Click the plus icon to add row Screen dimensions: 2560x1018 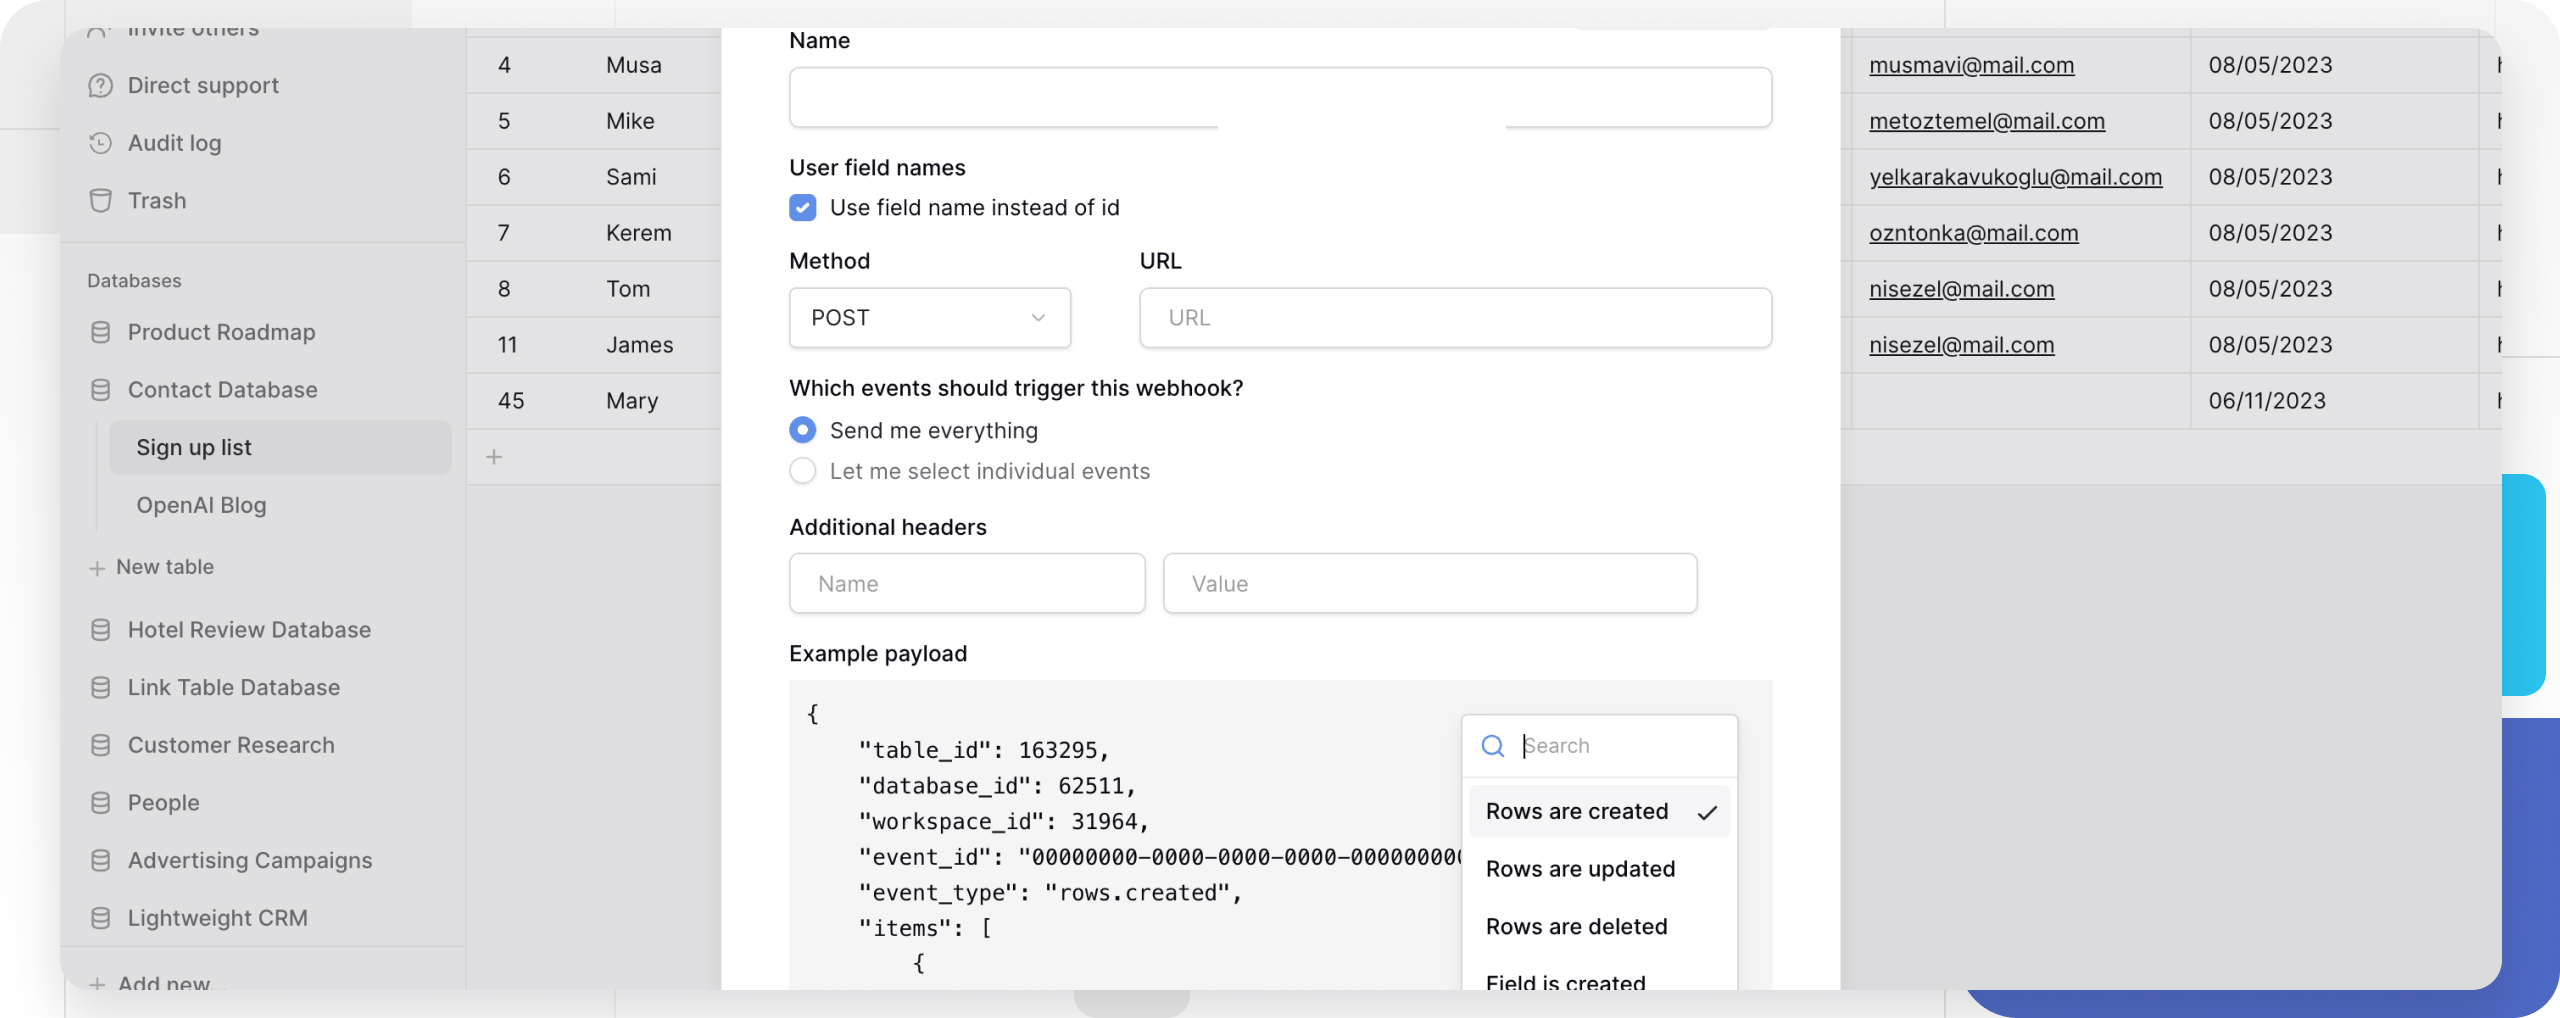(494, 457)
